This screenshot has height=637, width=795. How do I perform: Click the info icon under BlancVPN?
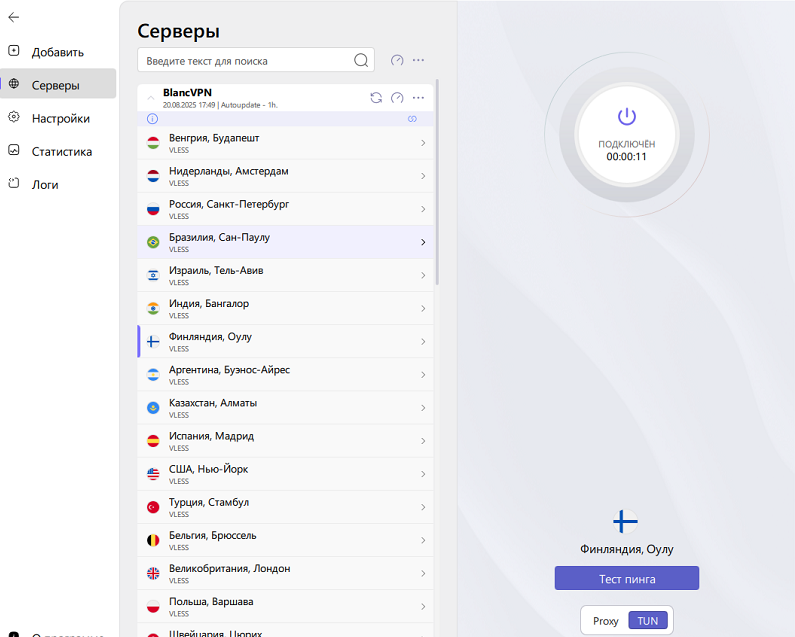coord(152,119)
